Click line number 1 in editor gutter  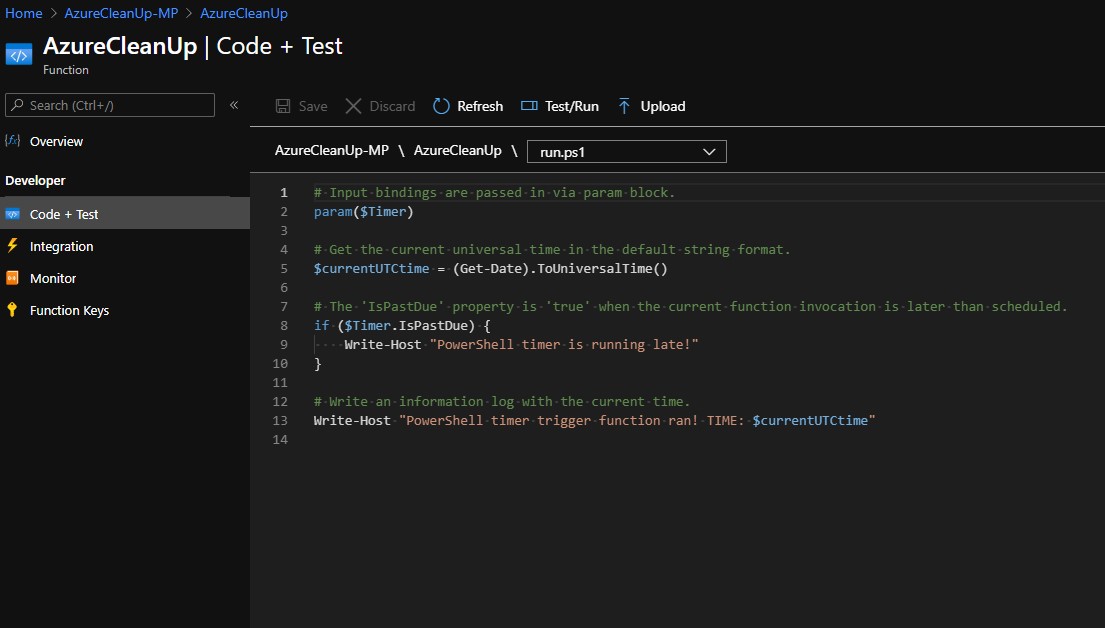284,192
